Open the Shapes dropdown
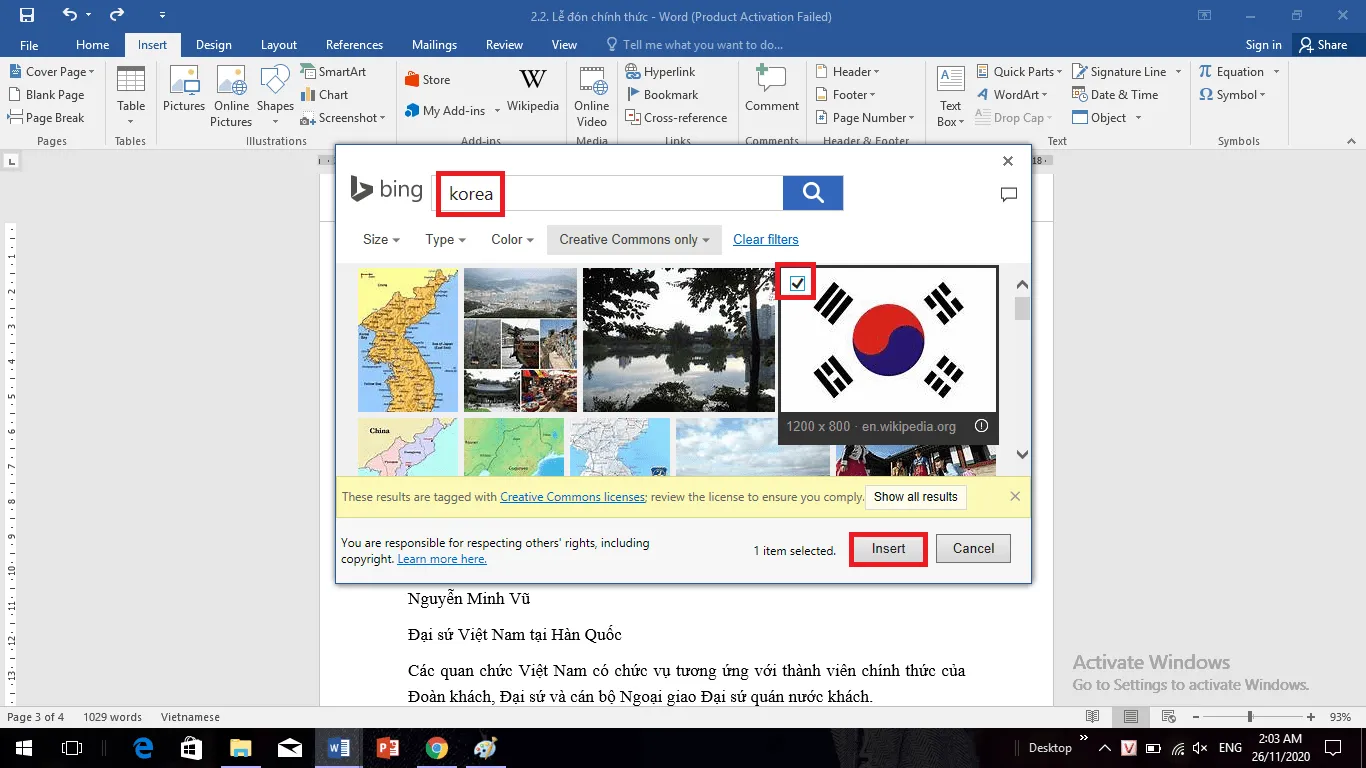Image resolution: width=1366 pixels, height=768 pixels. 275,96
